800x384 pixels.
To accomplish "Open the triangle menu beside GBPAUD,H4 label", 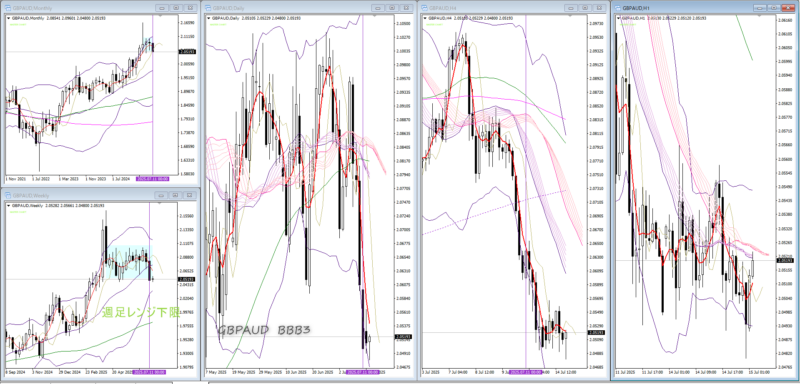I will point(425,18).
